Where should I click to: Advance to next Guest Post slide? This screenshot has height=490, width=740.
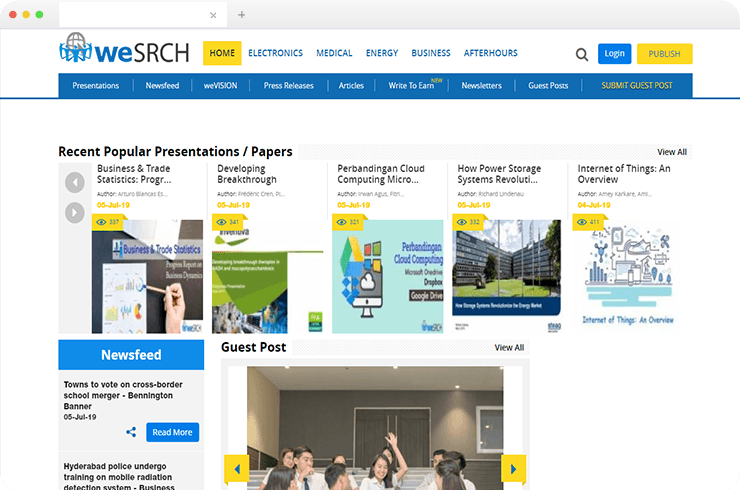[513, 468]
